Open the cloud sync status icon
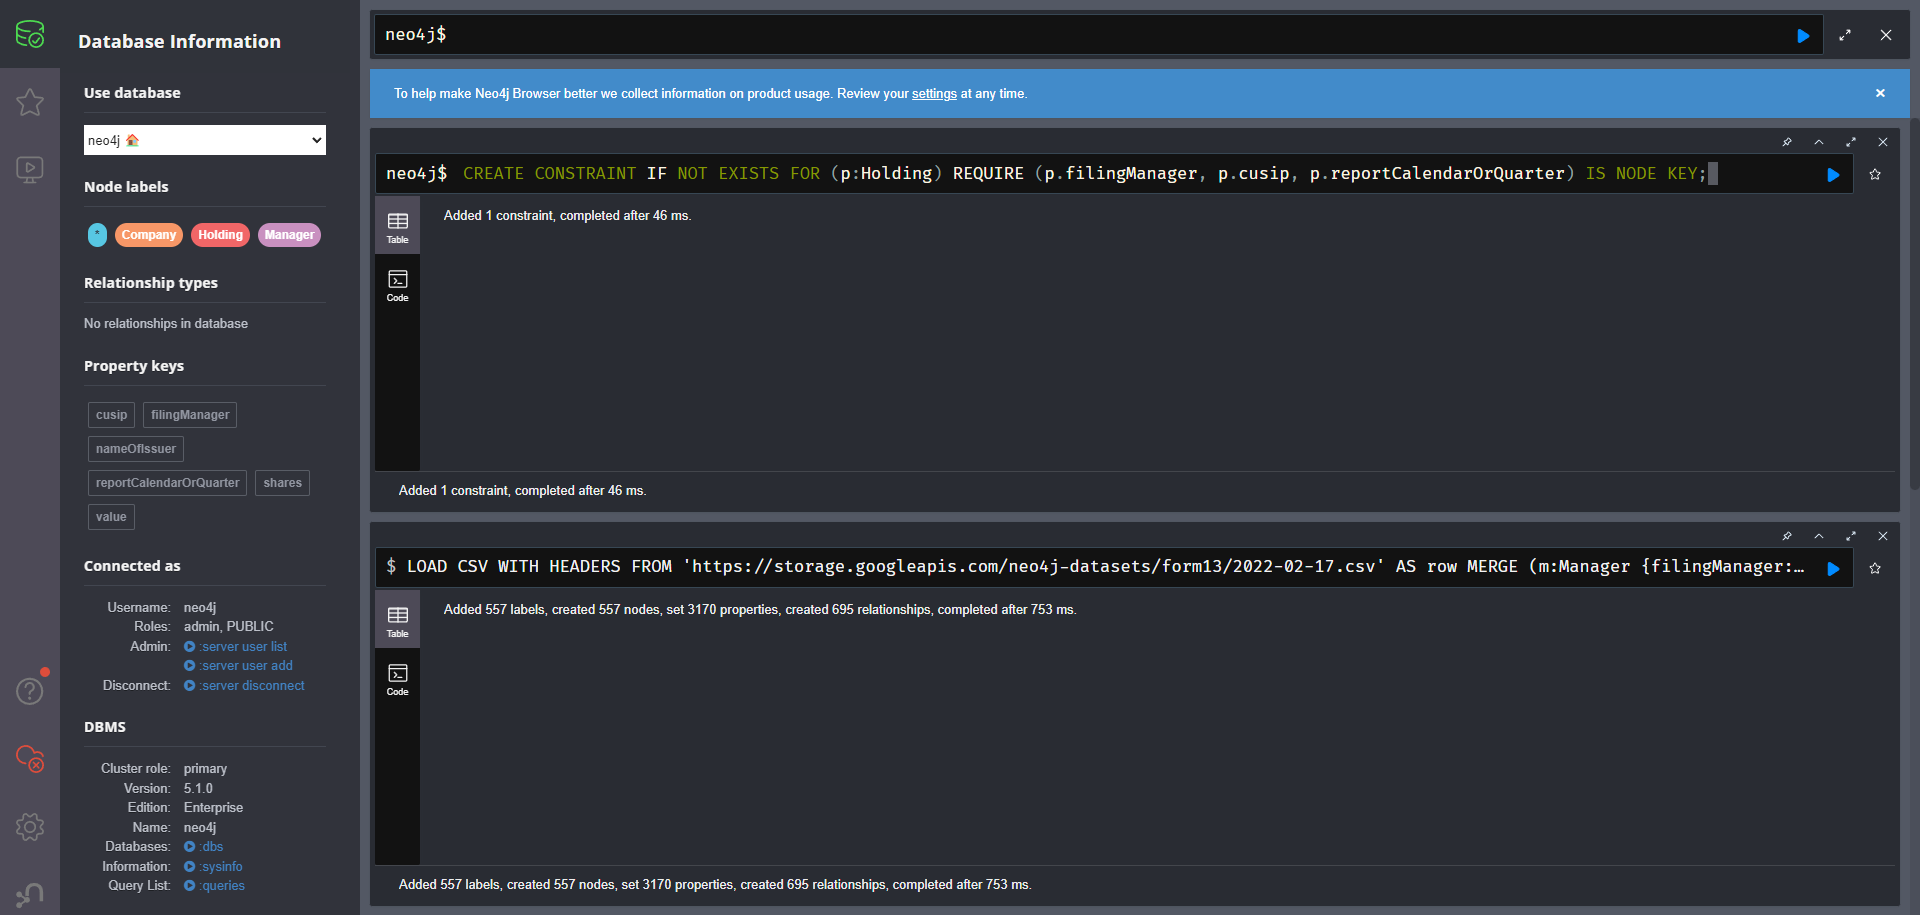Viewport: 1920px width, 915px height. tap(30, 758)
